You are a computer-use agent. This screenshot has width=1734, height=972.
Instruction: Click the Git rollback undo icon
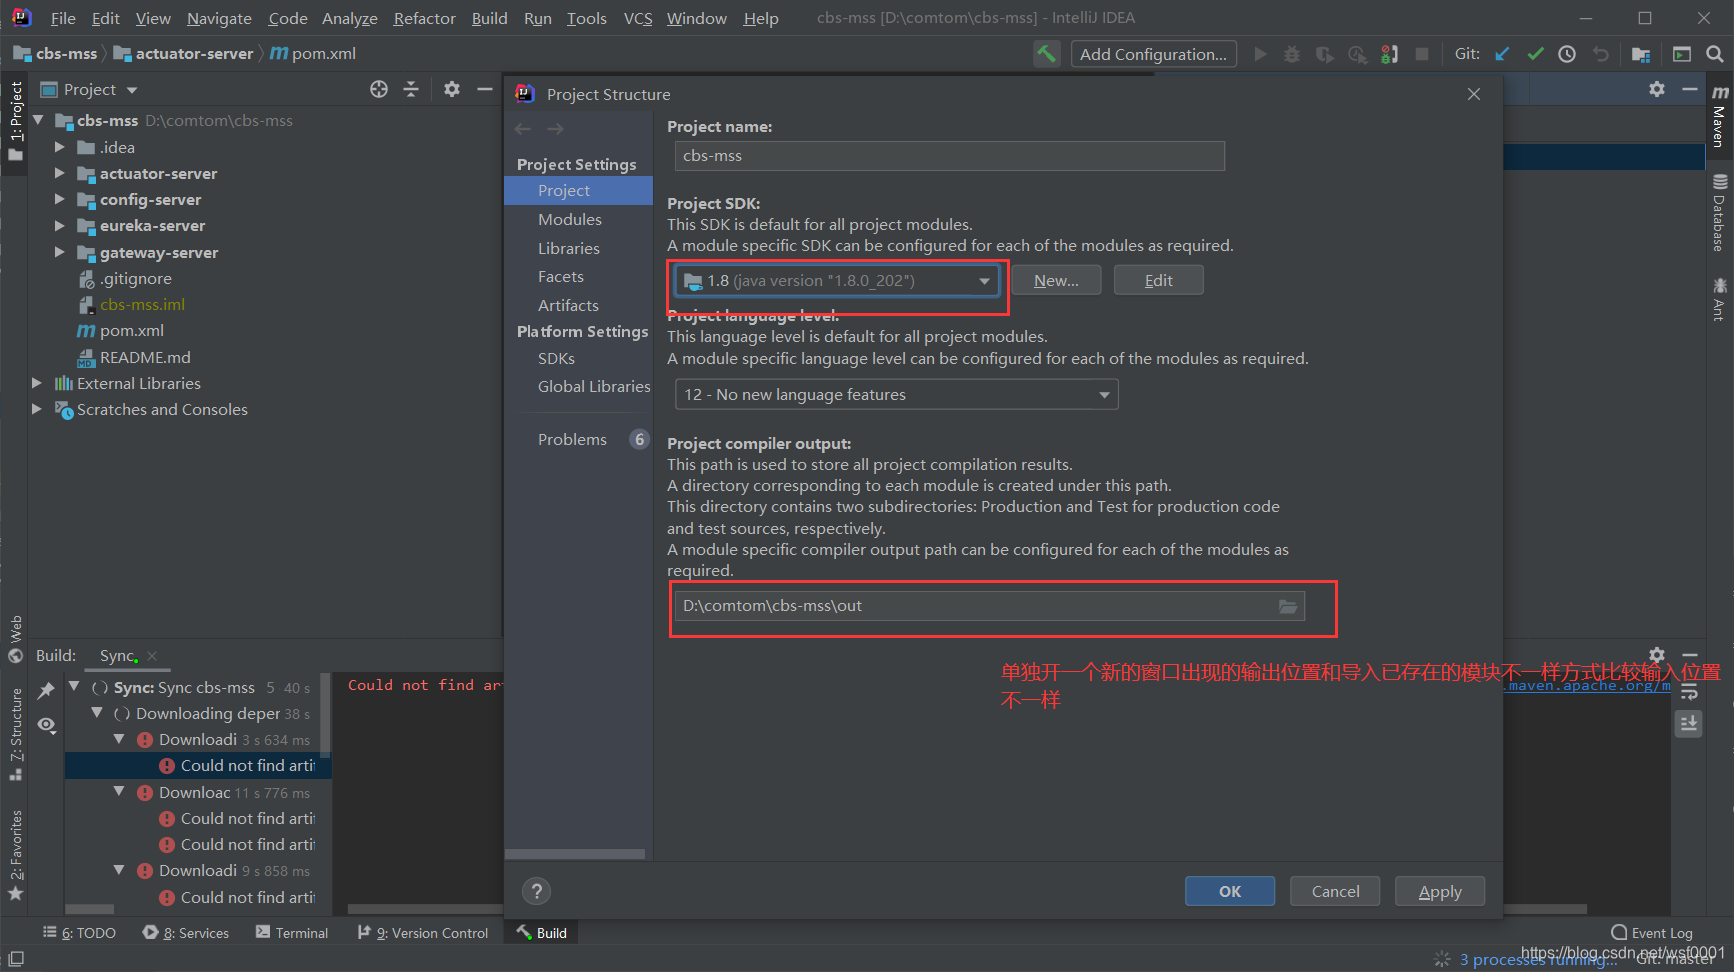tap(1601, 54)
